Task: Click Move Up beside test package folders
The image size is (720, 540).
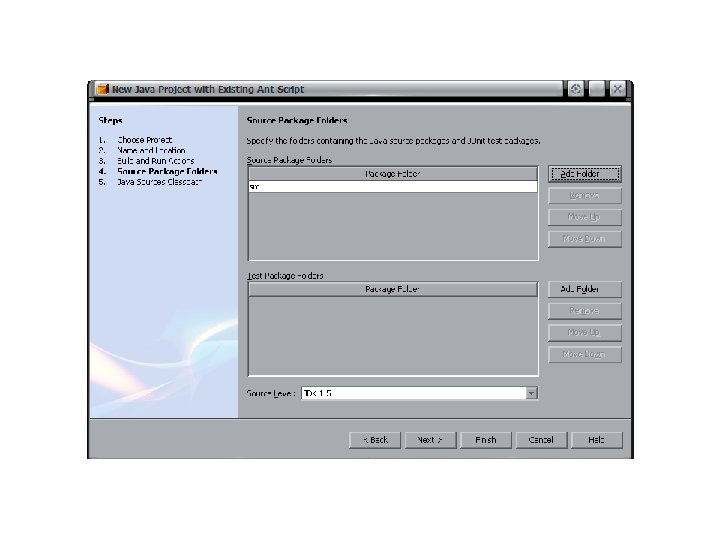Action: (x=585, y=332)
